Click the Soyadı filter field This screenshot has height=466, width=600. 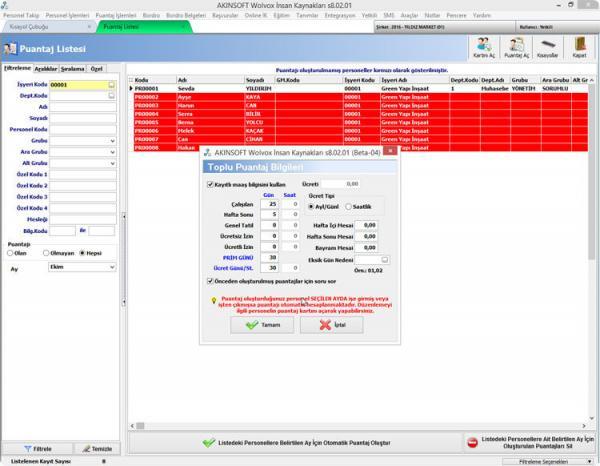(x=83, y=118)
